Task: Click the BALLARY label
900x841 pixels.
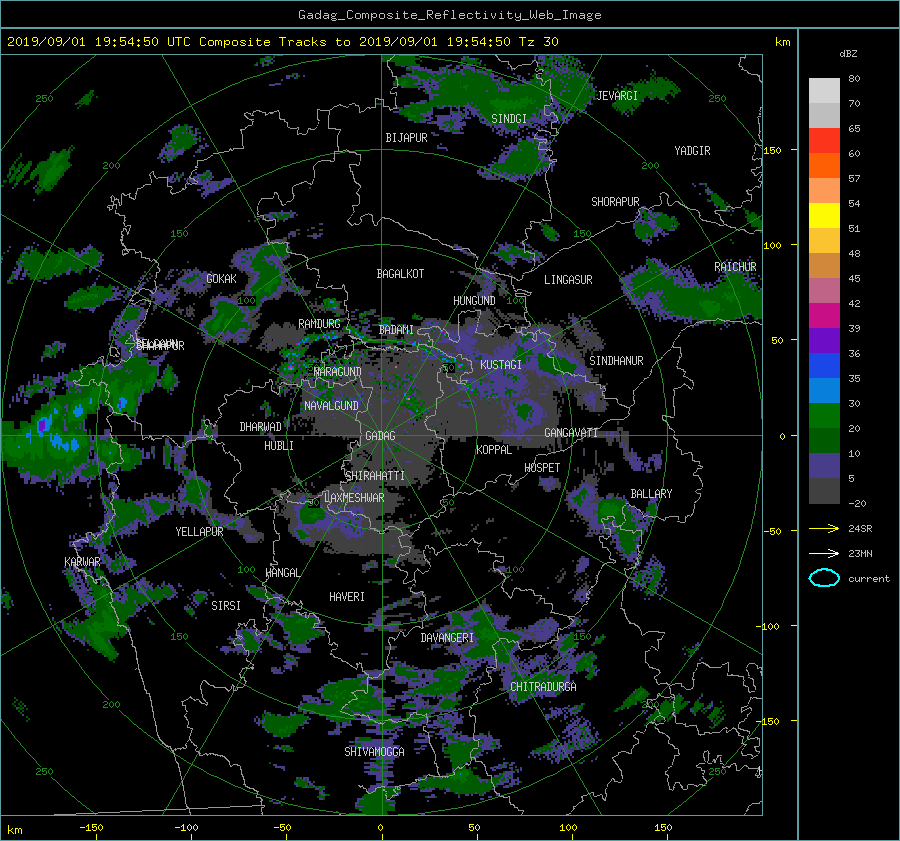Action: (651, 494)
